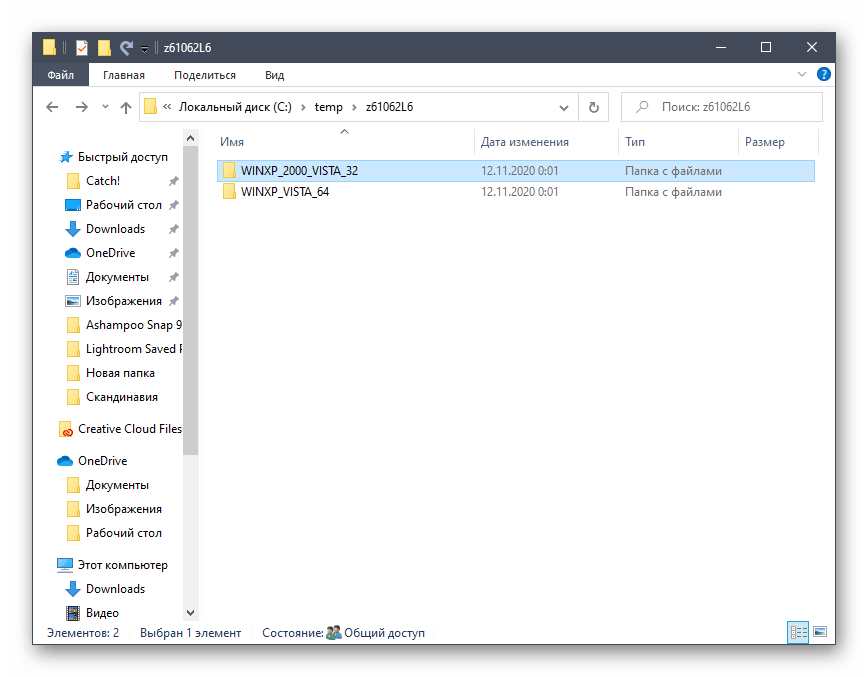Expand the chevron after Локальный диск (C:)
Image resolution: width=868 pixels, height=677 pixels.
point(303,107)
